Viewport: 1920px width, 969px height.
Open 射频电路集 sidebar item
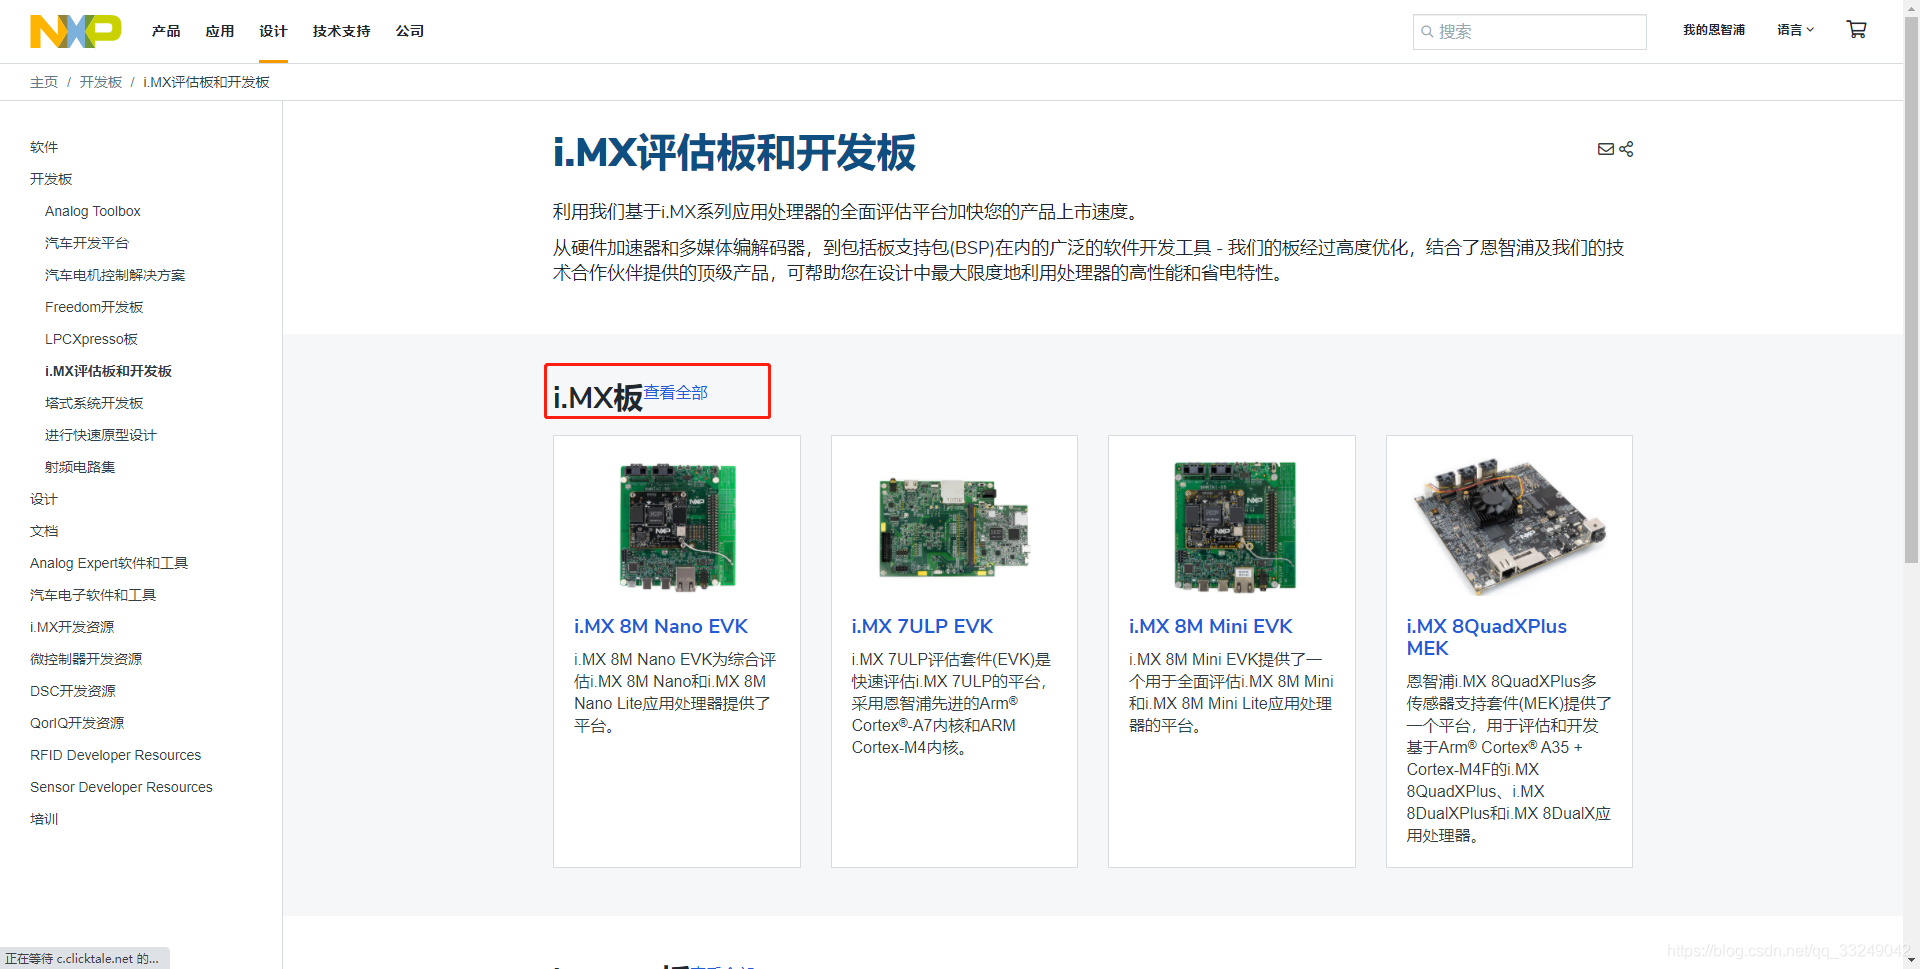80,467
